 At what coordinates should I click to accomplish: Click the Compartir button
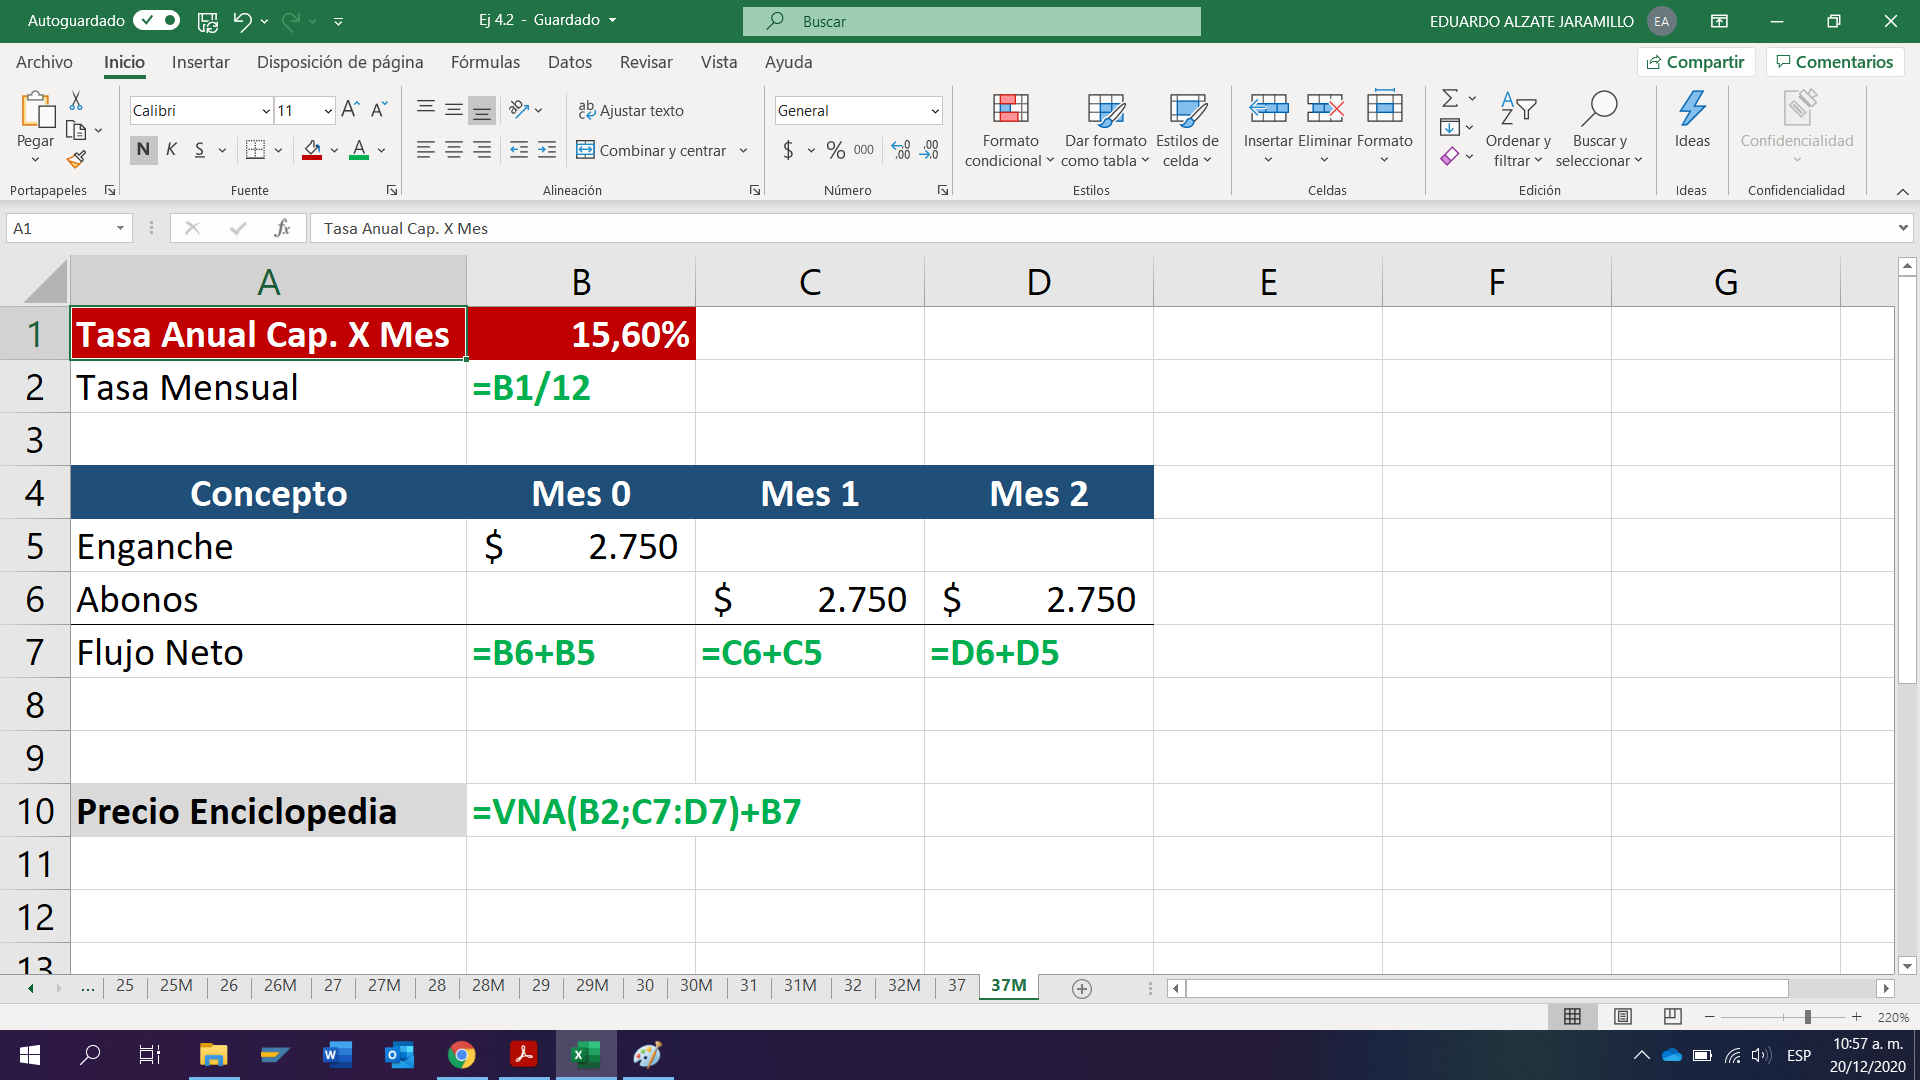(1695, 61)
